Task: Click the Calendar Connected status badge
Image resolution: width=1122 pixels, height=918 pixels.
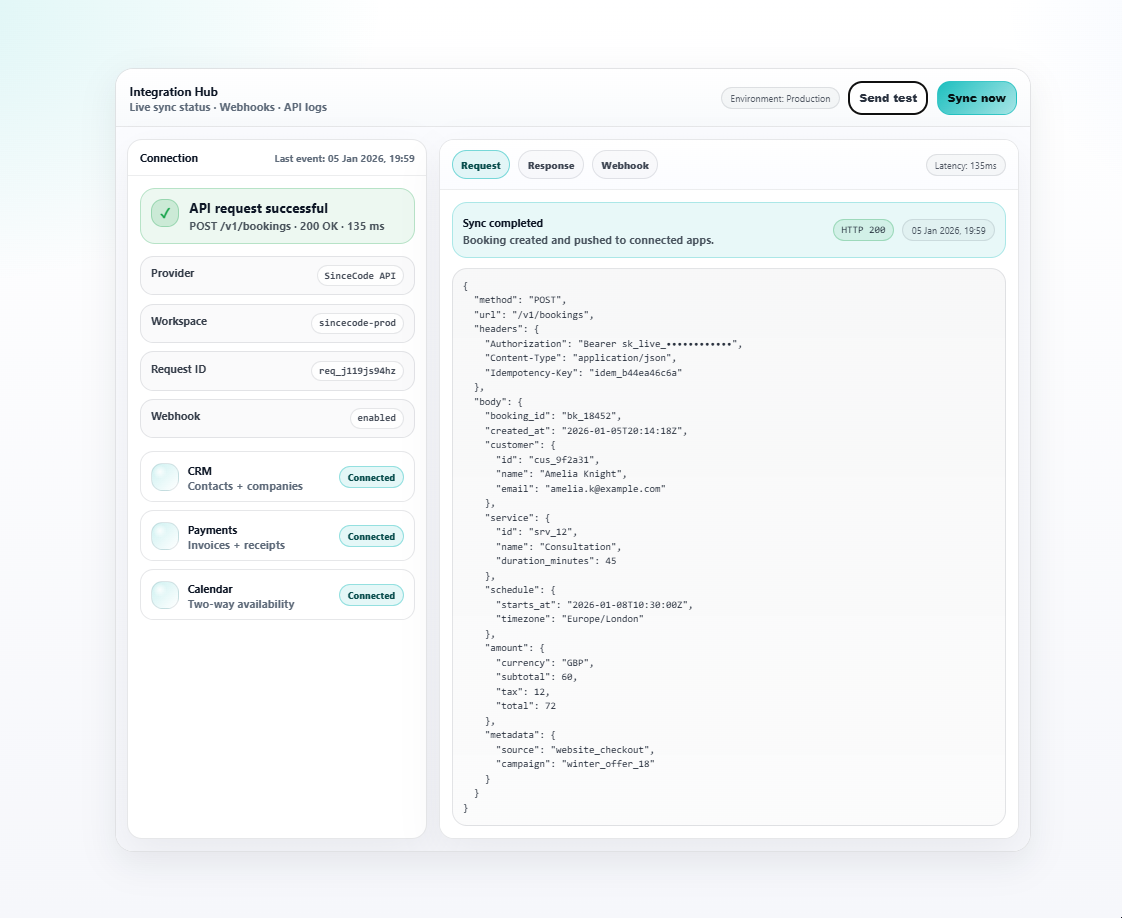Action: coord(371,596)
